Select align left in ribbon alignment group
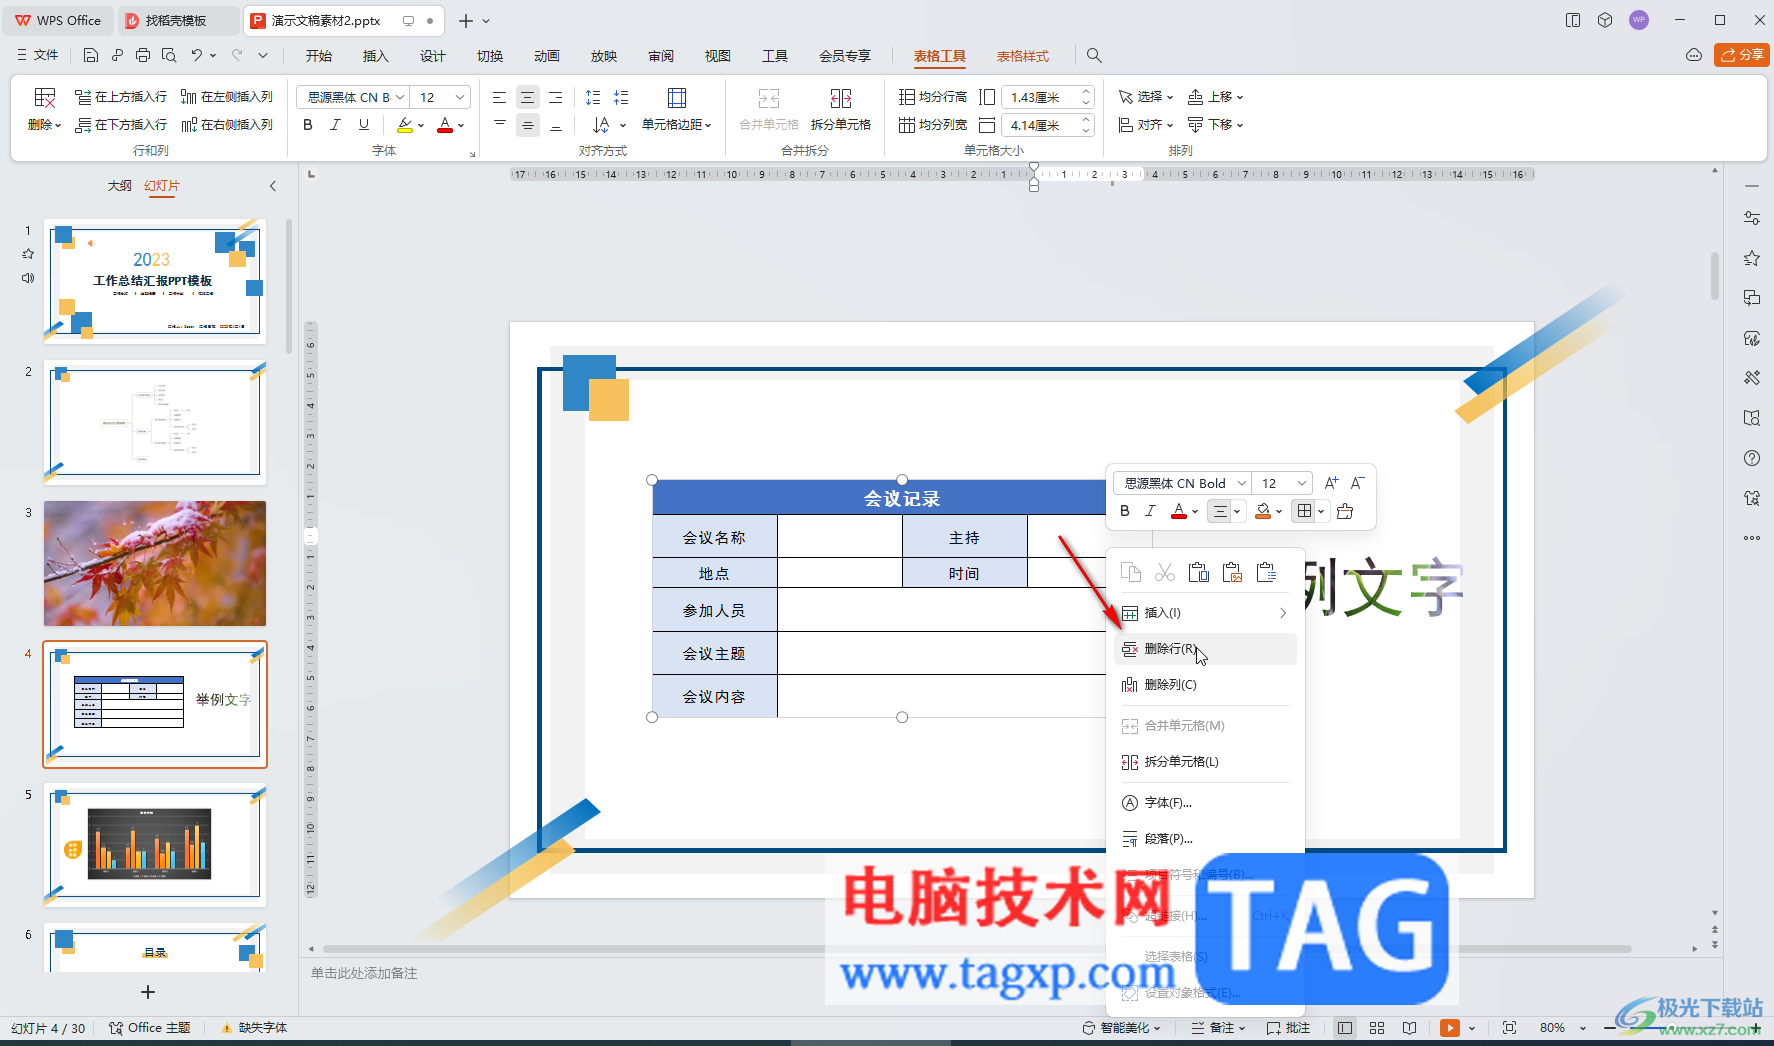Viewport: 1774px width, 1046px height. point(499,97)
